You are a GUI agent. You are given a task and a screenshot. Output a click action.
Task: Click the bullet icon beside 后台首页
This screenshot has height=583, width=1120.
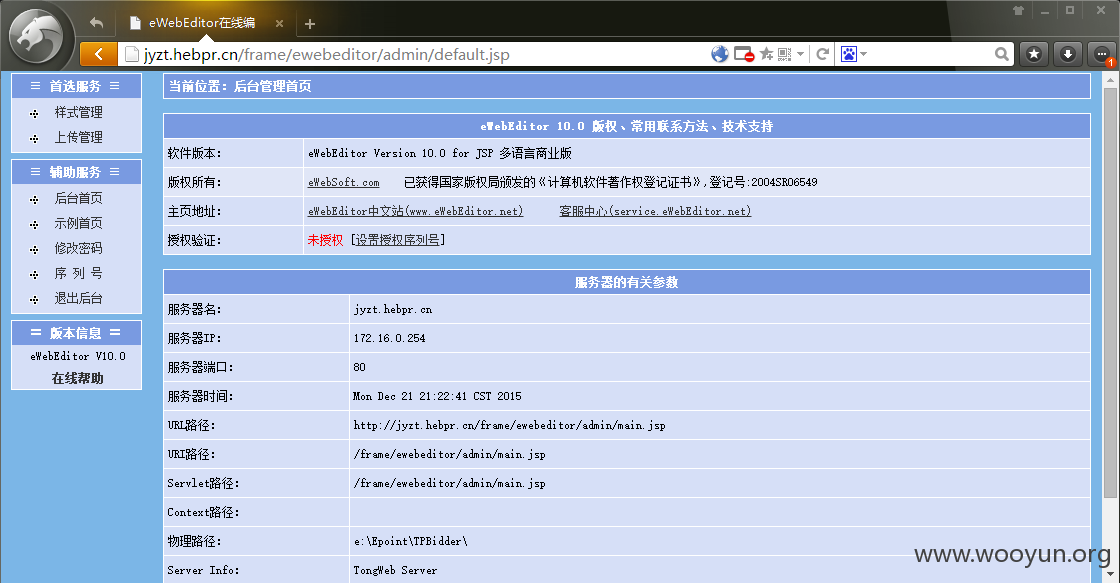(x=34, y=199)
